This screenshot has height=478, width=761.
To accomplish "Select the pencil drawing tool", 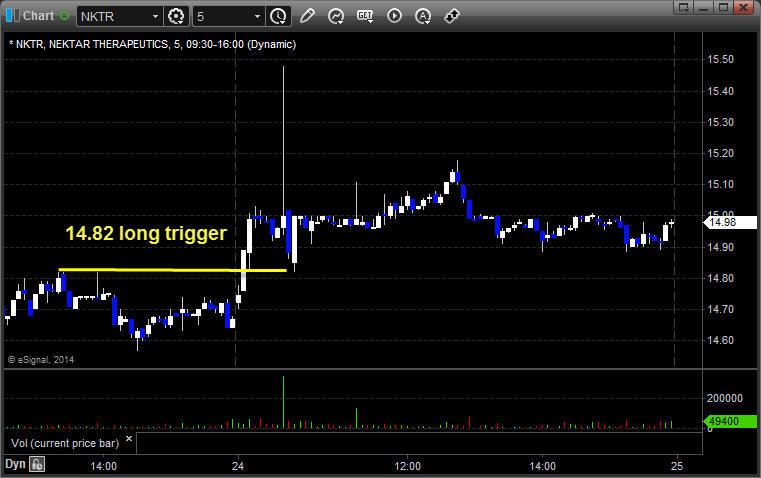I will [307, 16].
